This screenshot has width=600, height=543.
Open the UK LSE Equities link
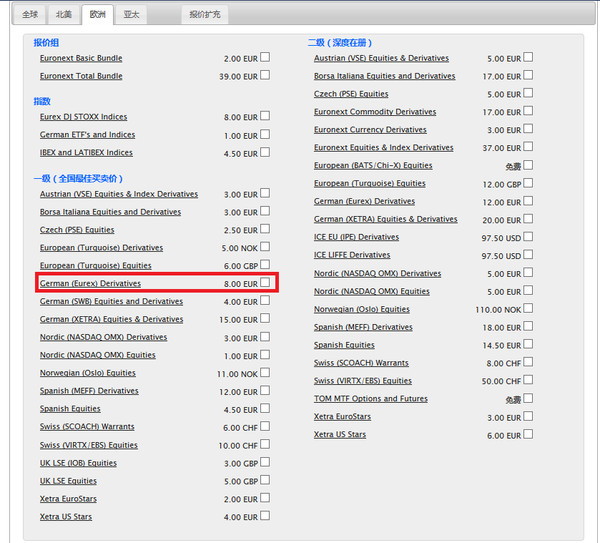(68, 481)
